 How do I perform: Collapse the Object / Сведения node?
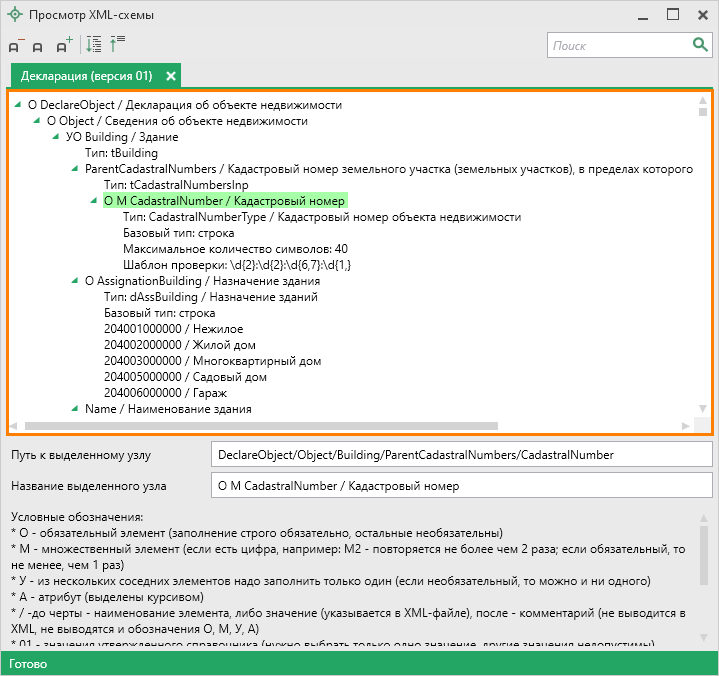coord(38,121)
